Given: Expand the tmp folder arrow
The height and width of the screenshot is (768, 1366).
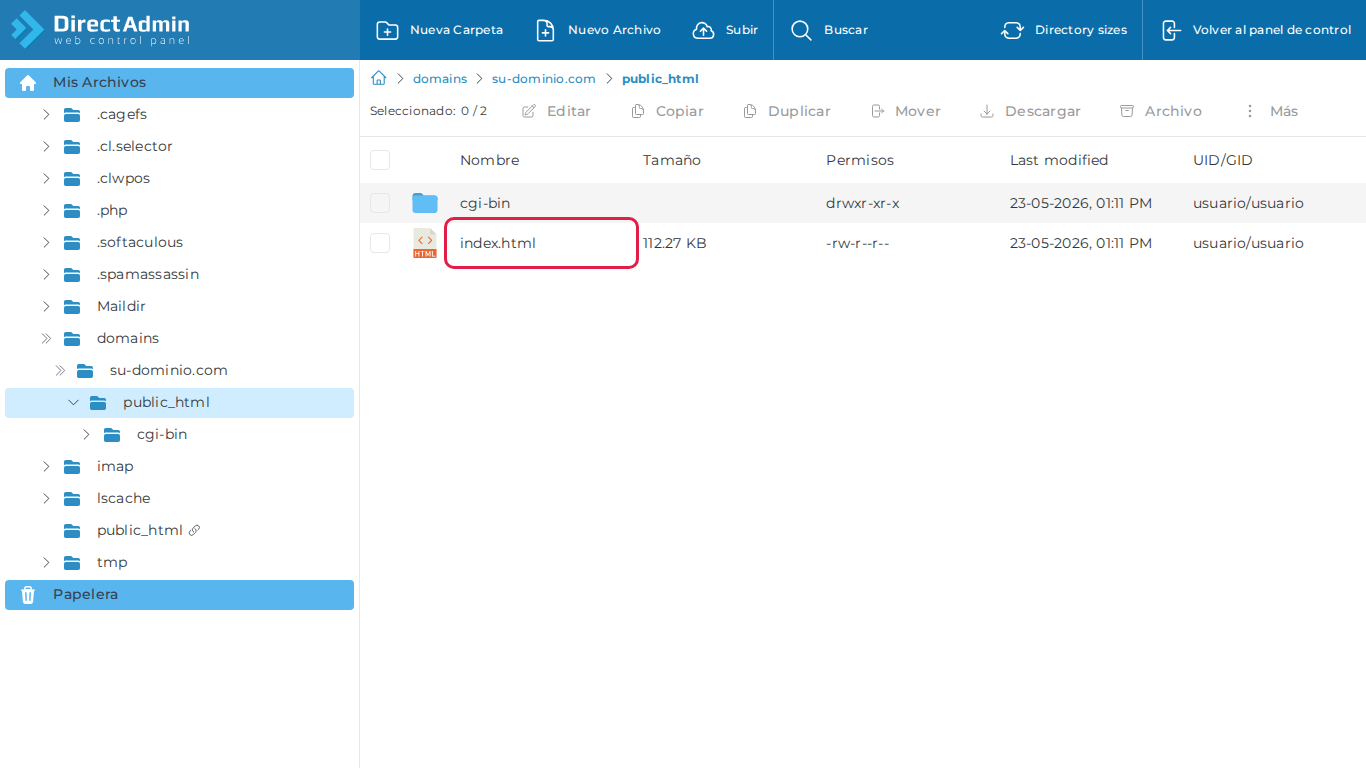Looking at the screenshot, I should tap(46, 562).
